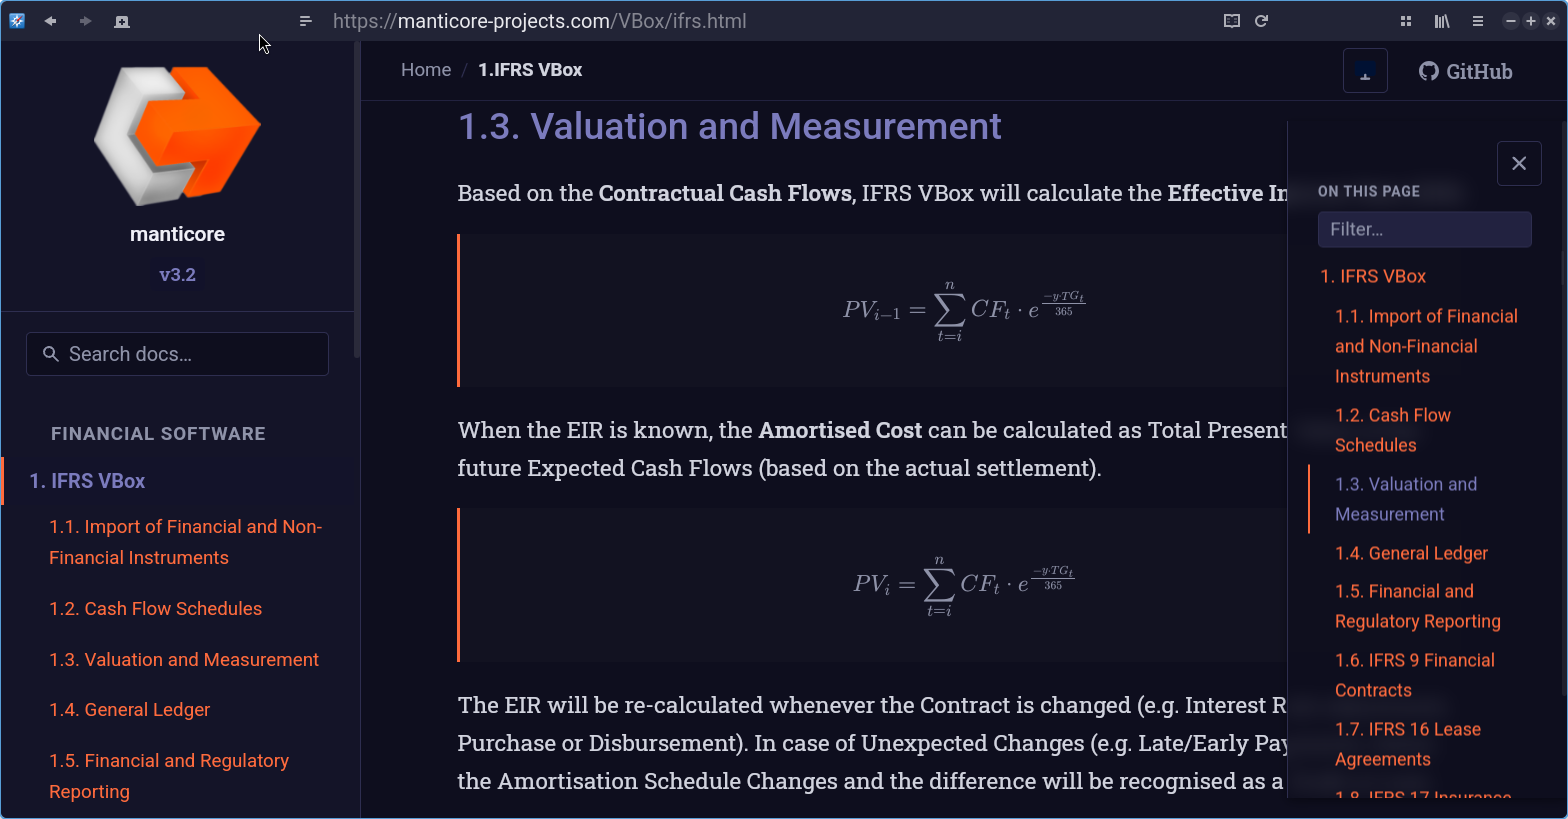The height and width of the screenshot is (819, 1568).
Task: Click the Filter field in table of contents
Action: [x=1424, y=229]
